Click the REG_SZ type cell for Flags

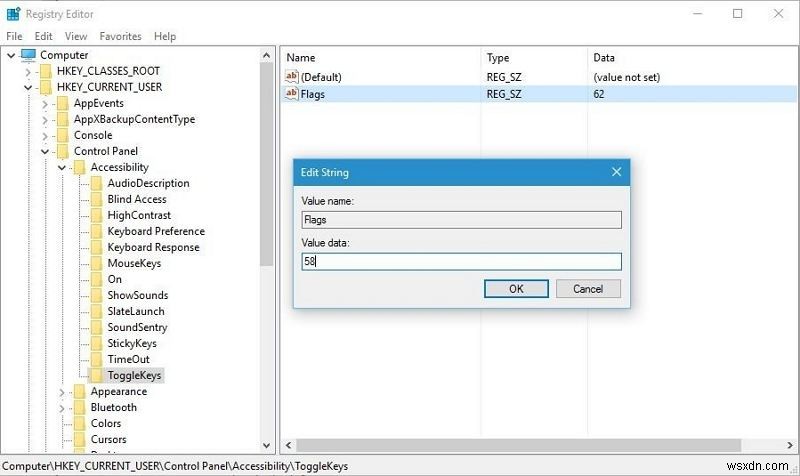pyautogui.click(x=504, y=94)
